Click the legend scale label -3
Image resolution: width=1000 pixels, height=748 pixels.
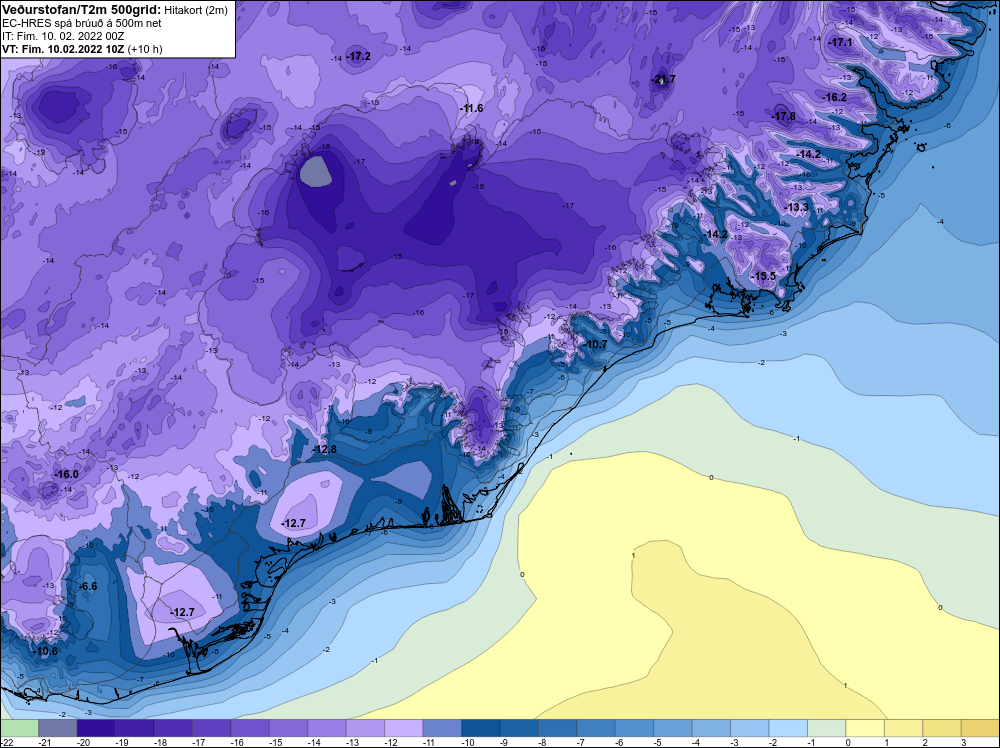pyautogui.click(x=736, y=743)
